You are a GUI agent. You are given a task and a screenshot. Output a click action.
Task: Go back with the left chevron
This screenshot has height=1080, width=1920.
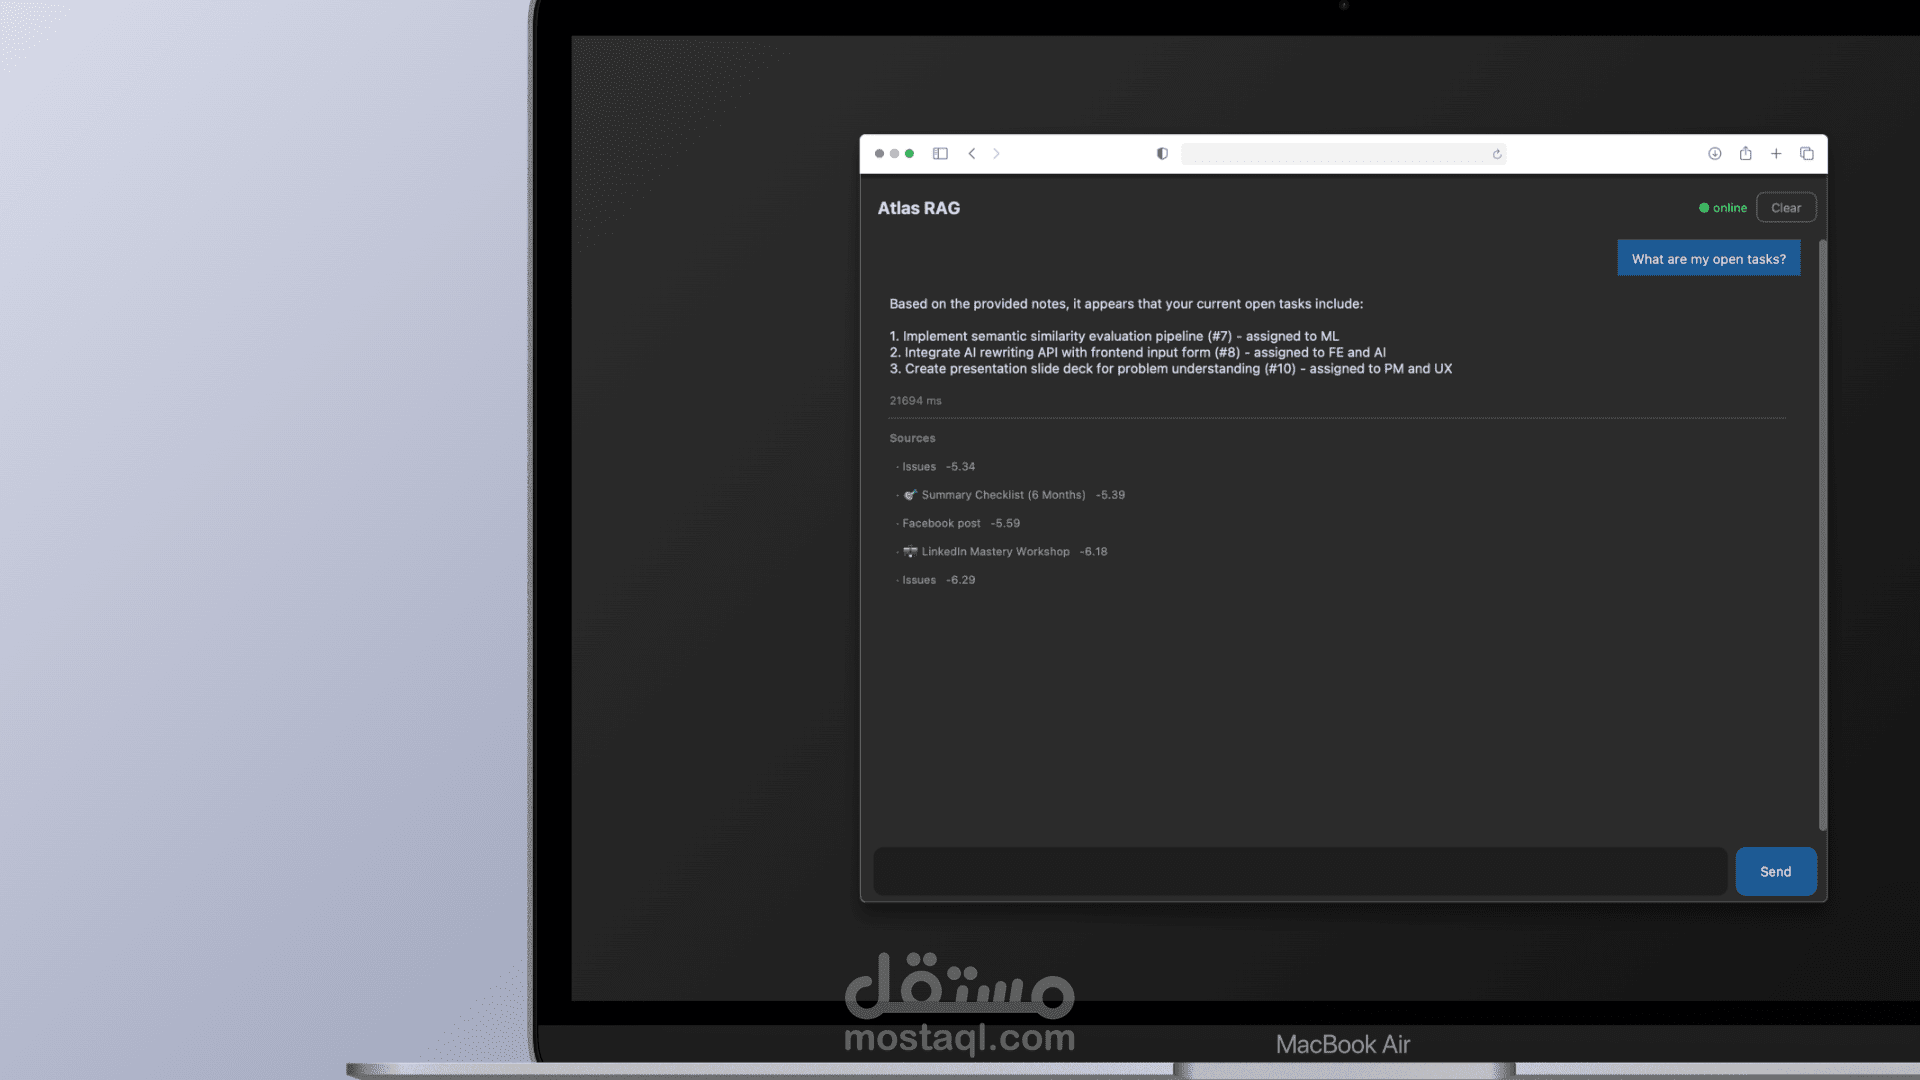pyautogui.click(x=972, y=153)
